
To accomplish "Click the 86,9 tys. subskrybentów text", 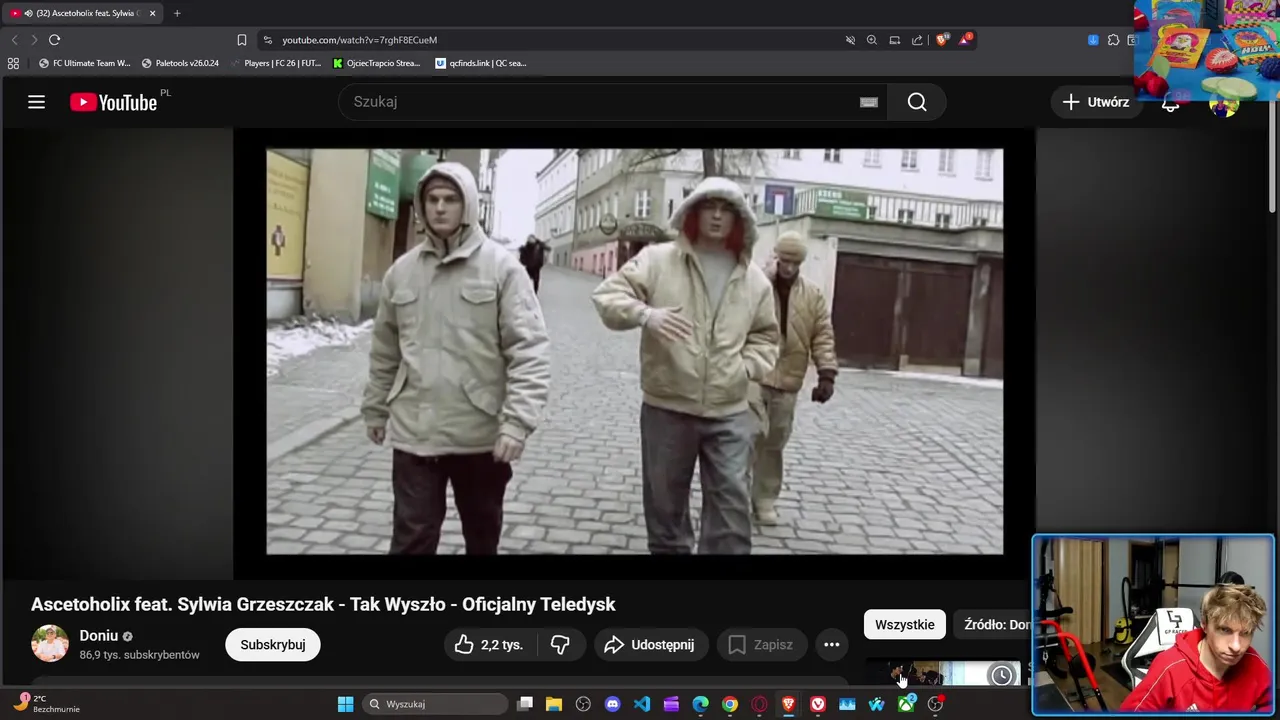I will (x=140, y=655).
